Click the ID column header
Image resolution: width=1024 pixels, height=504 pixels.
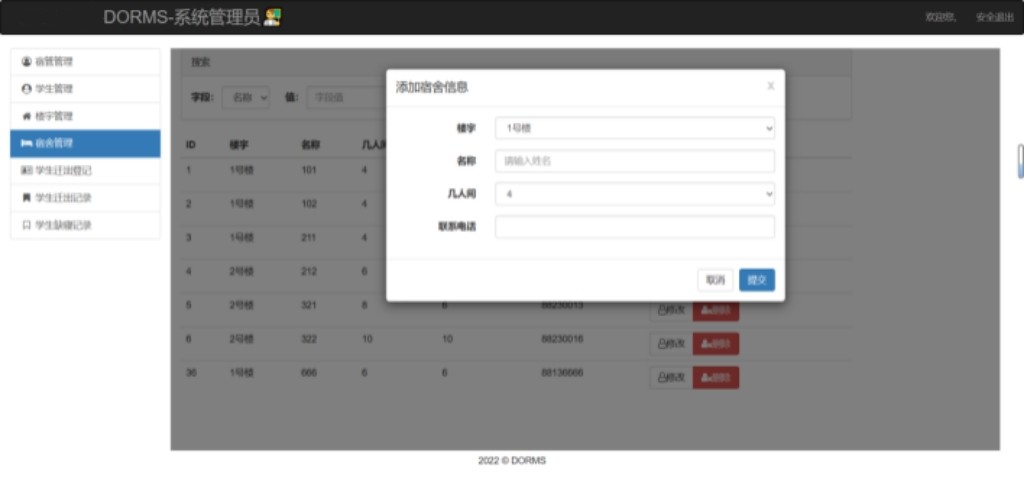point(191,145)
